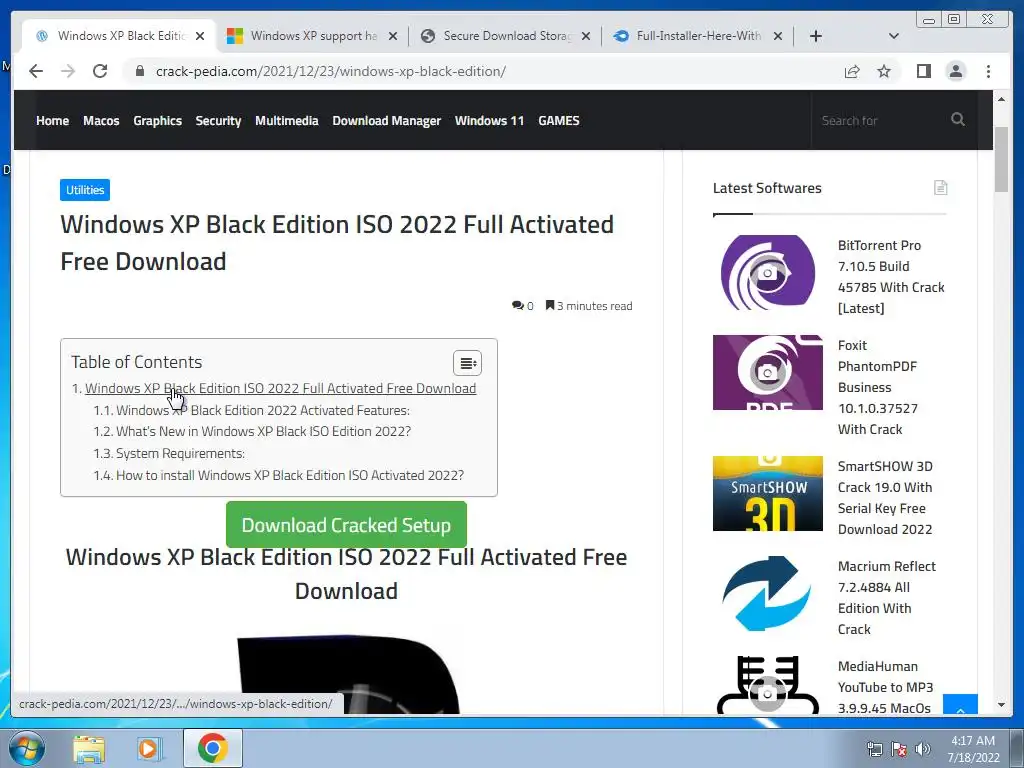Open the SmartSHOW 3D thumbnail
The image size is (1024, 768).
[767, 494]
